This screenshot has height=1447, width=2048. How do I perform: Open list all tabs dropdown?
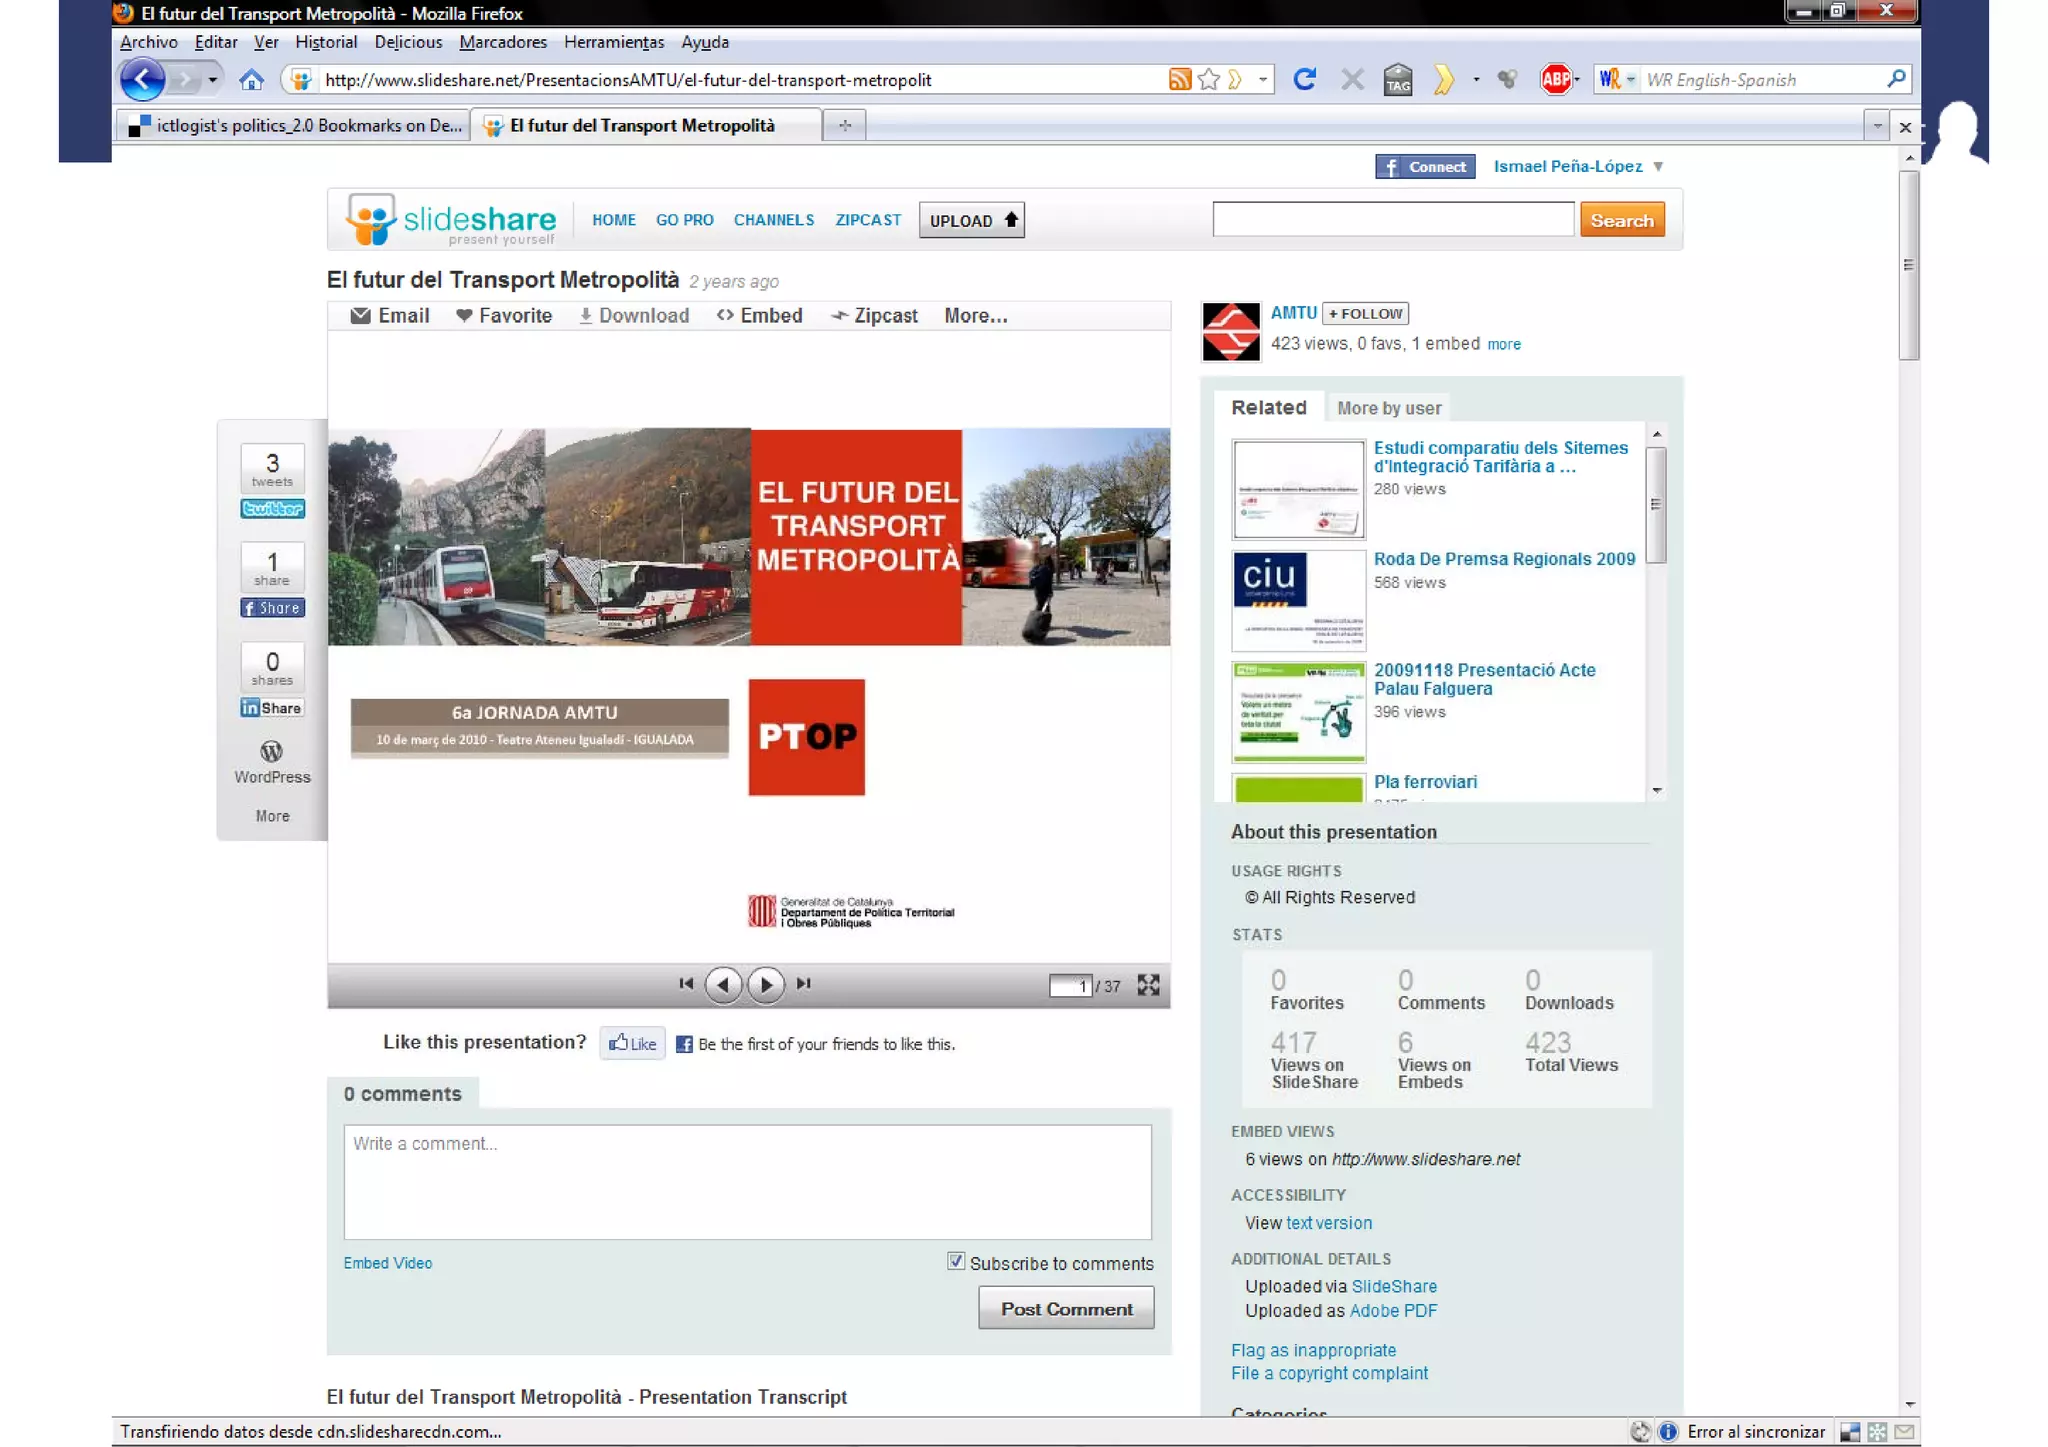tap(1877, 126)
